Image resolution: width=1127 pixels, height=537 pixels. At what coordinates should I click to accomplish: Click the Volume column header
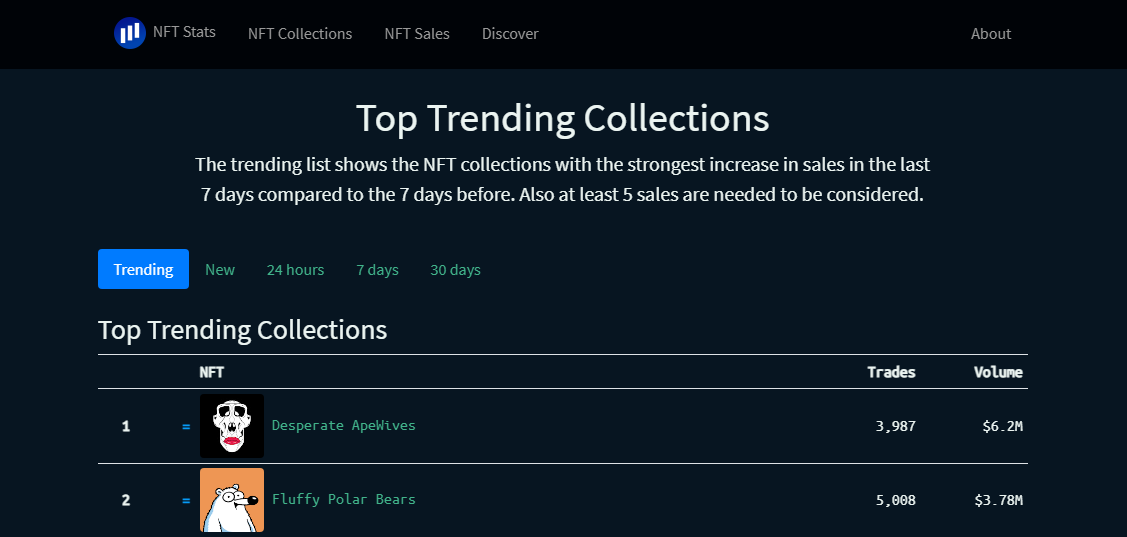(x=998, y=372)
